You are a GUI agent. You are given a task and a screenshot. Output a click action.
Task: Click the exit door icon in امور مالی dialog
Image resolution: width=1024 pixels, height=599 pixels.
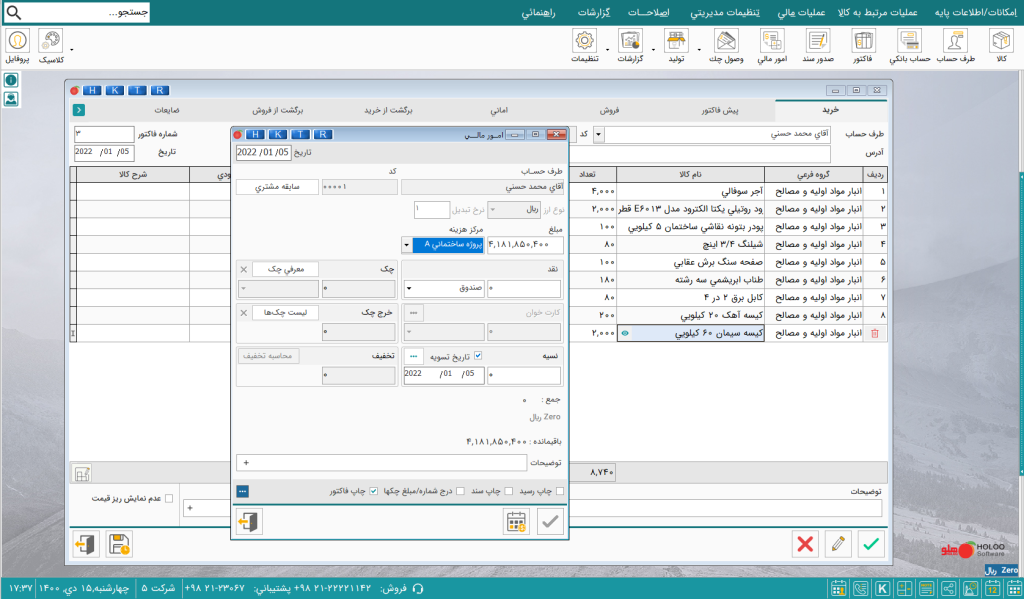(x=249, y=522)
